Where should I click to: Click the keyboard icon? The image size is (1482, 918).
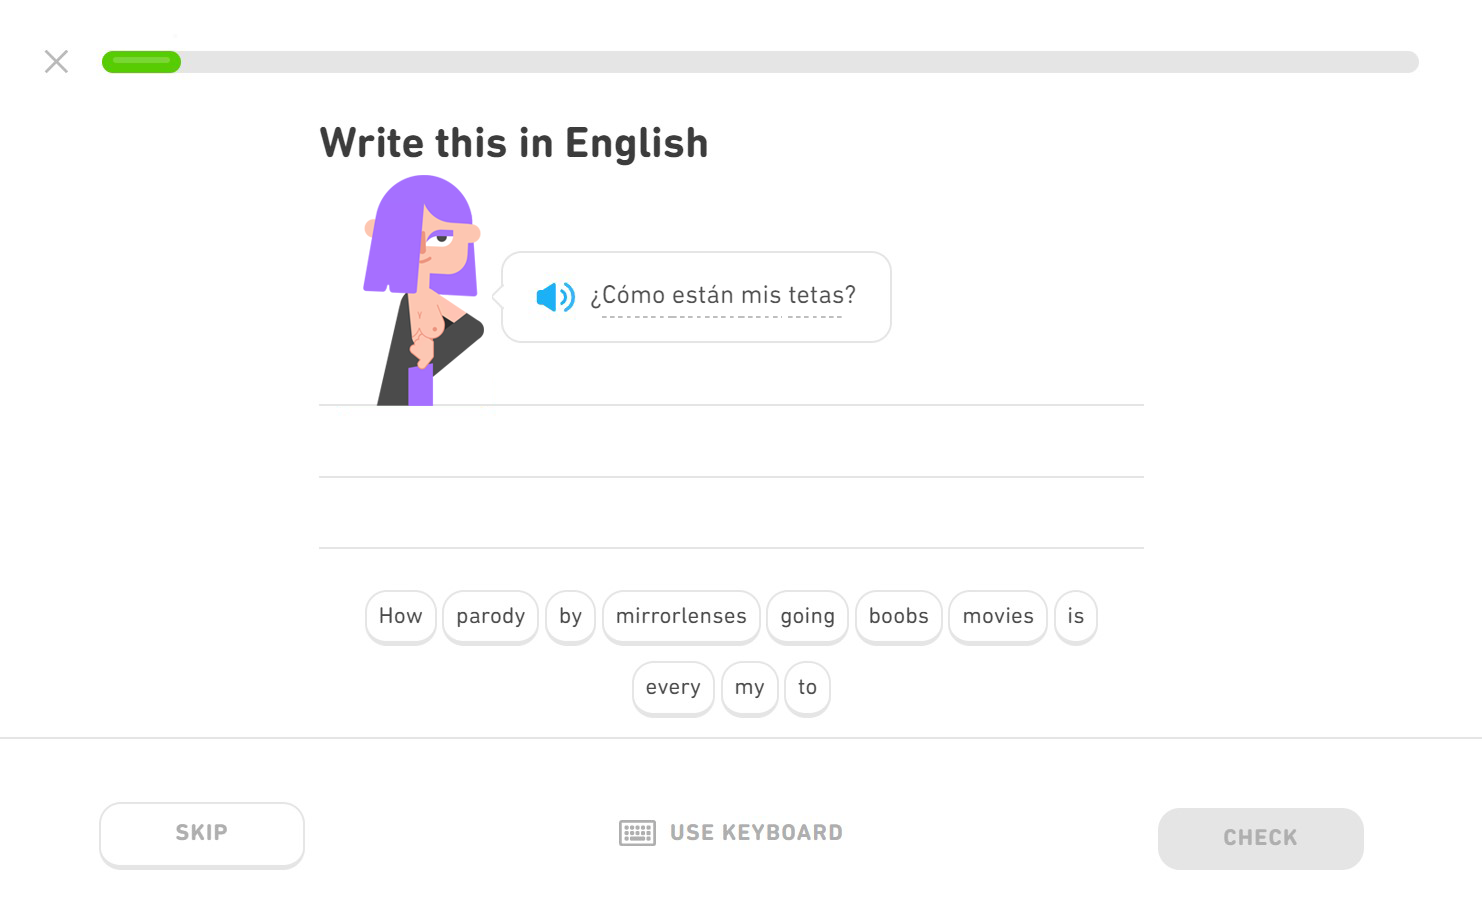tap(637, 833)
